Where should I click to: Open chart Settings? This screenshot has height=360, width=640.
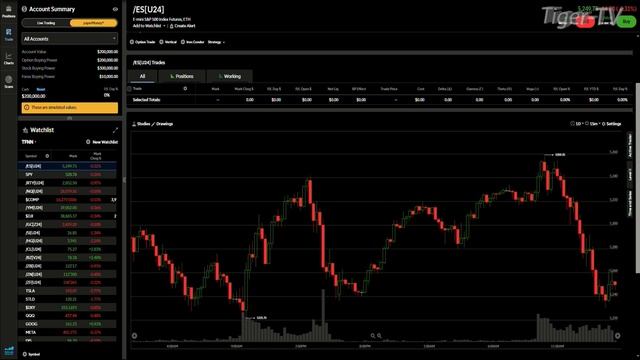[611, 124]
